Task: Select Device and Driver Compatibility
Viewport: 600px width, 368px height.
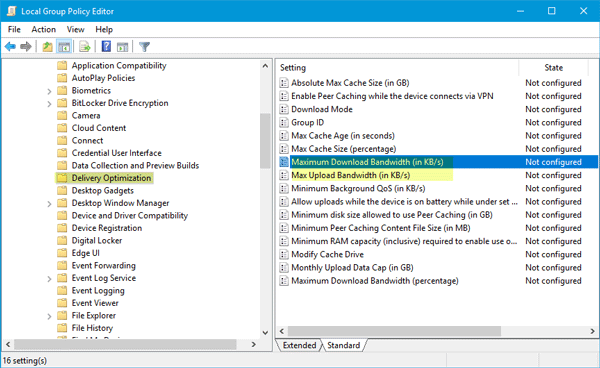Action: (x=130, y=215)
